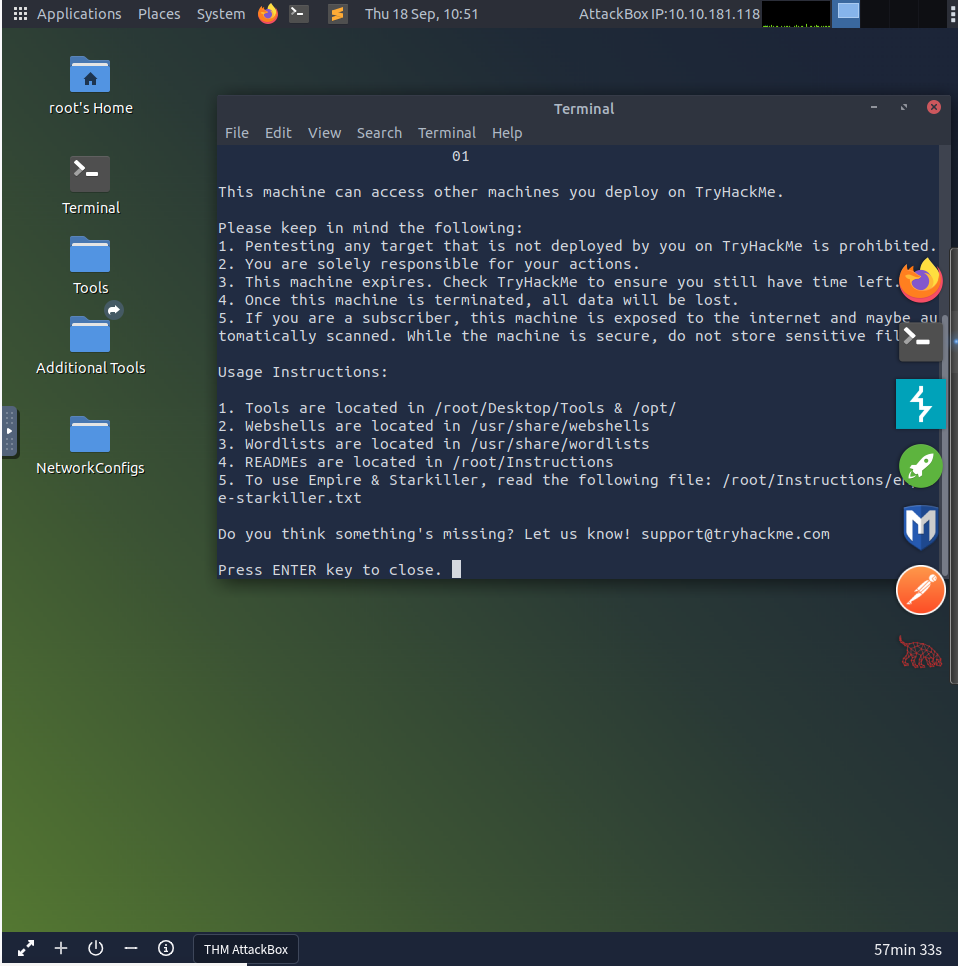Viewport: 958px width, 966px height.
Task: Launch Terminal from the right dock
Action: 920,339
